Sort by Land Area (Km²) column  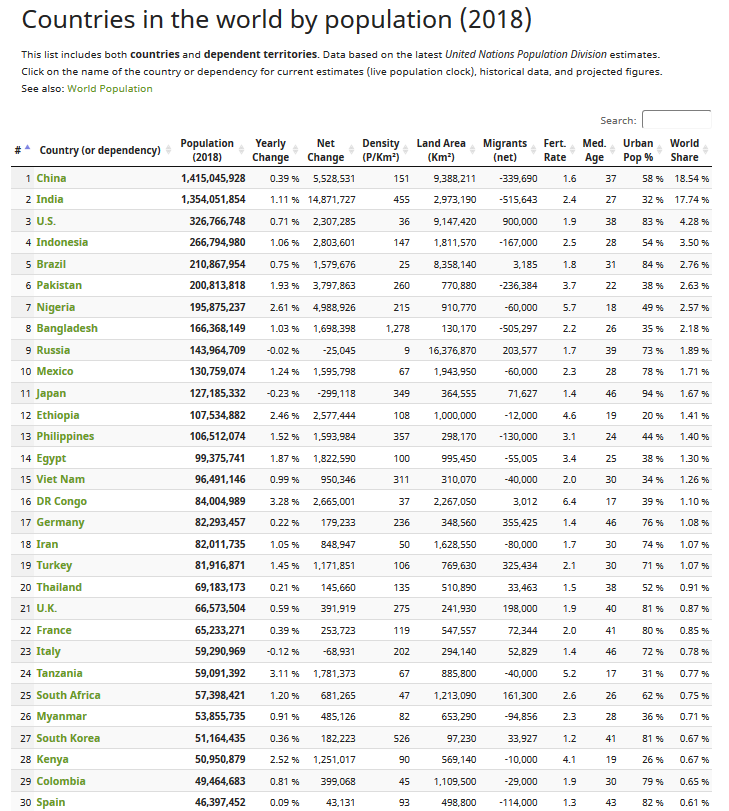[444, 150]
